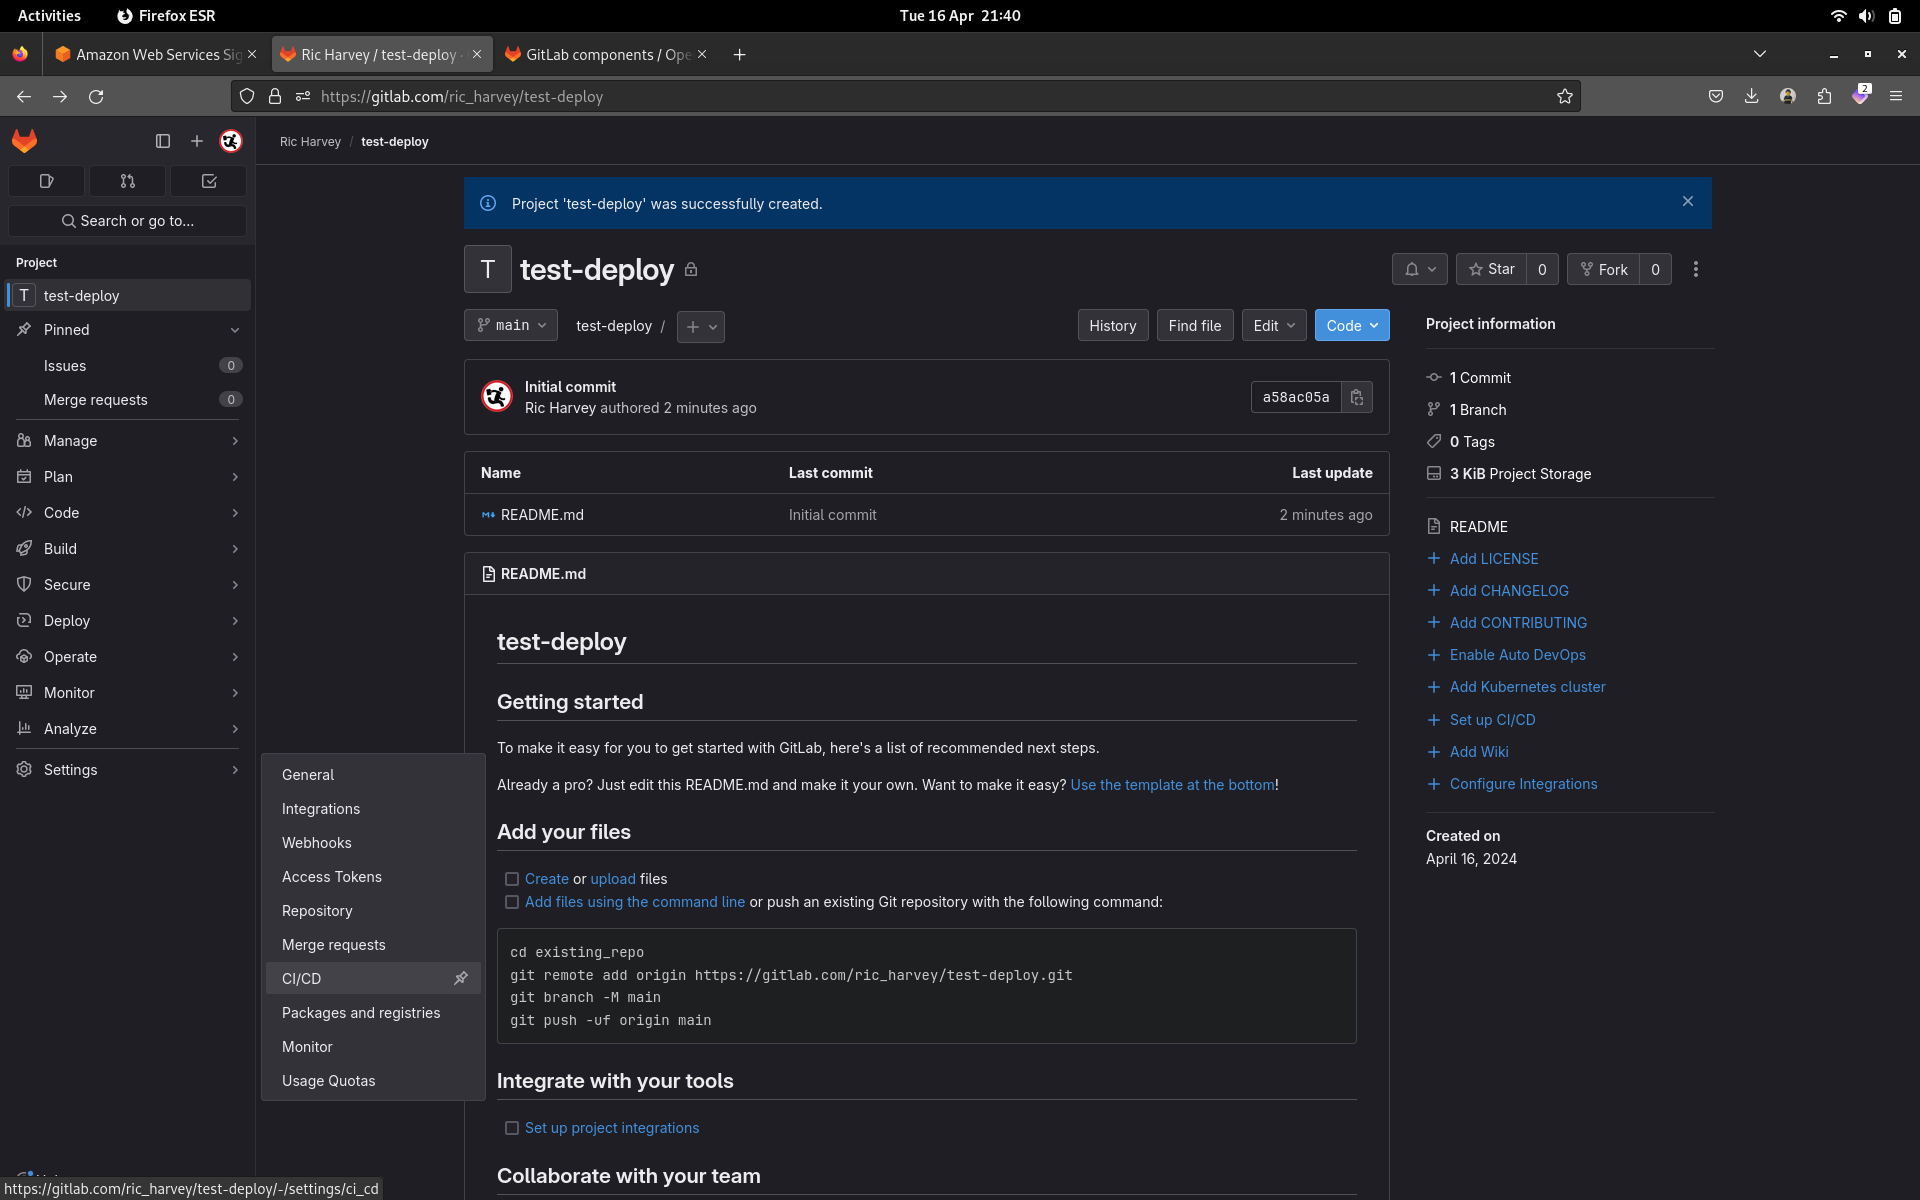Click the Enable Auto DevOps link

click(1517, 654)
